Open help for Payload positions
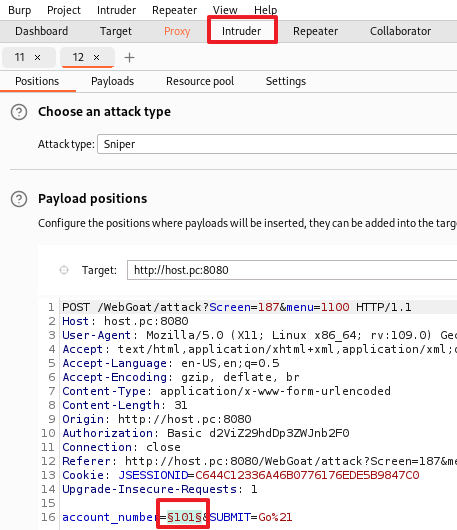The width and height of the screenshot is (457, 530). point(19,199)
